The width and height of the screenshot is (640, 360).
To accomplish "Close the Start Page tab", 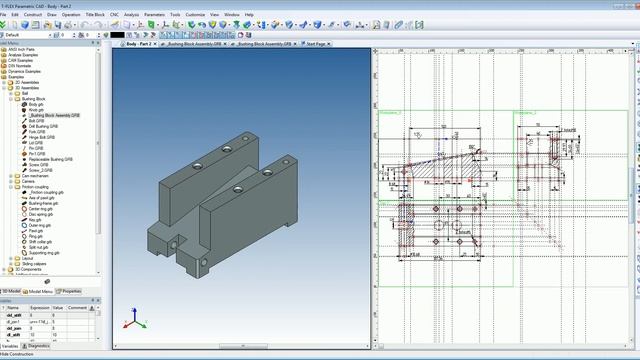I will pyautogui.click(x=329, y=44).
